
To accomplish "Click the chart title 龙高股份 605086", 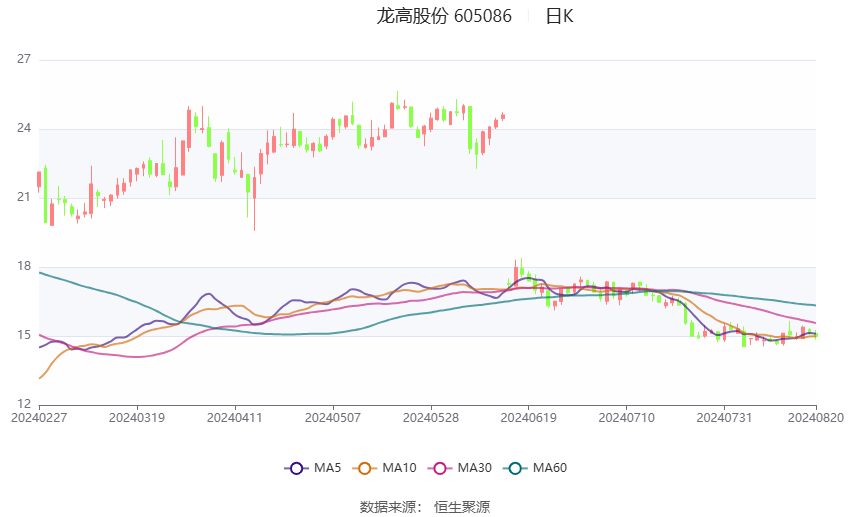I will click(444, 16).
